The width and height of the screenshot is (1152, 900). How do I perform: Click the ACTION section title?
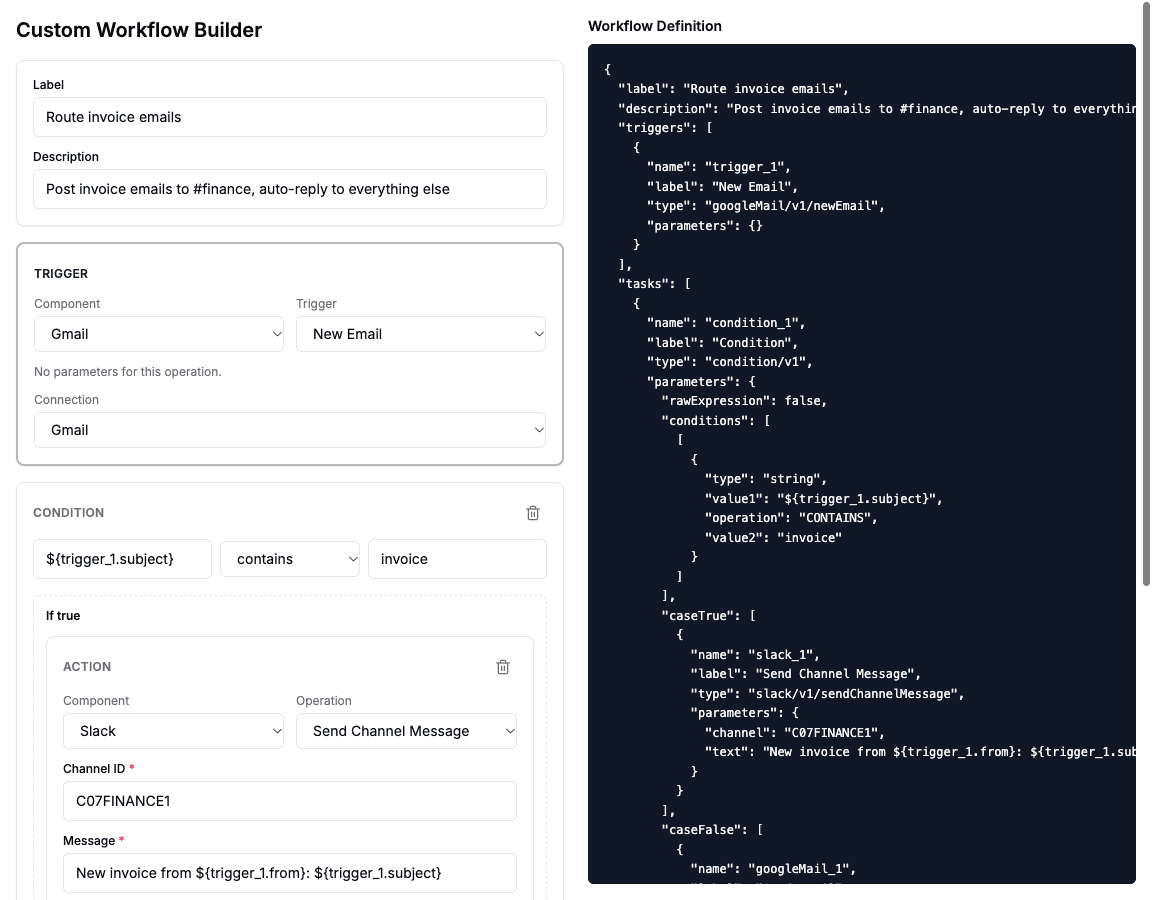coord(87,667)
